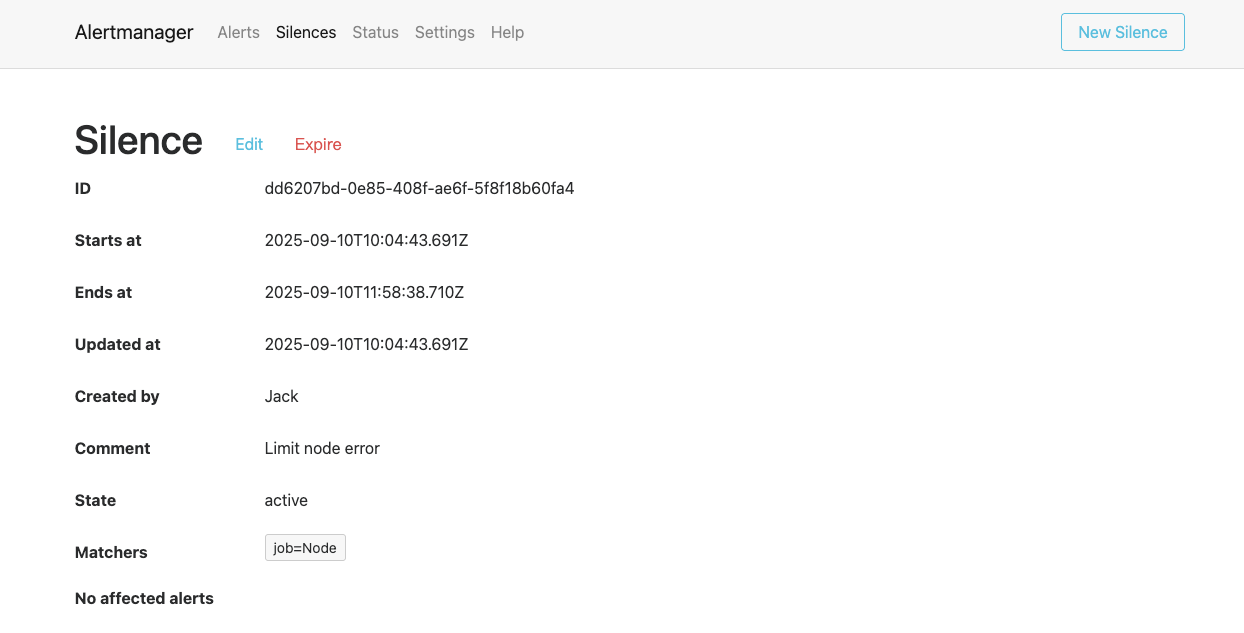This screenshot has height=633, width=1244.
Task: Select the Updated at timestamp
Action: pos(366,344)
